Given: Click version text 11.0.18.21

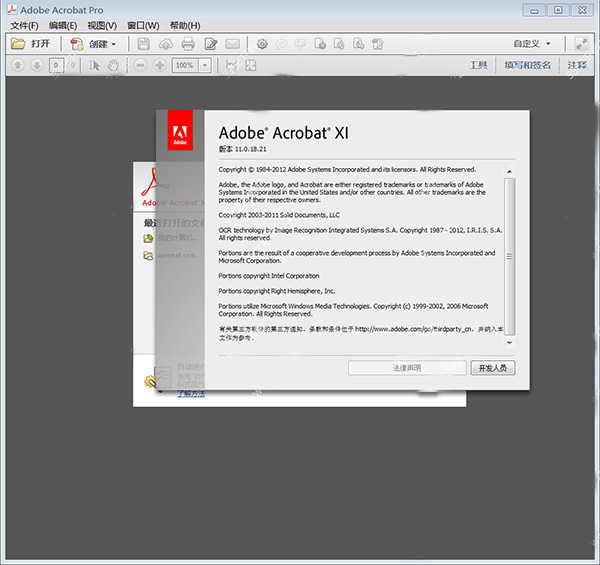Looking at the screenshot, I should click(251, 149).
